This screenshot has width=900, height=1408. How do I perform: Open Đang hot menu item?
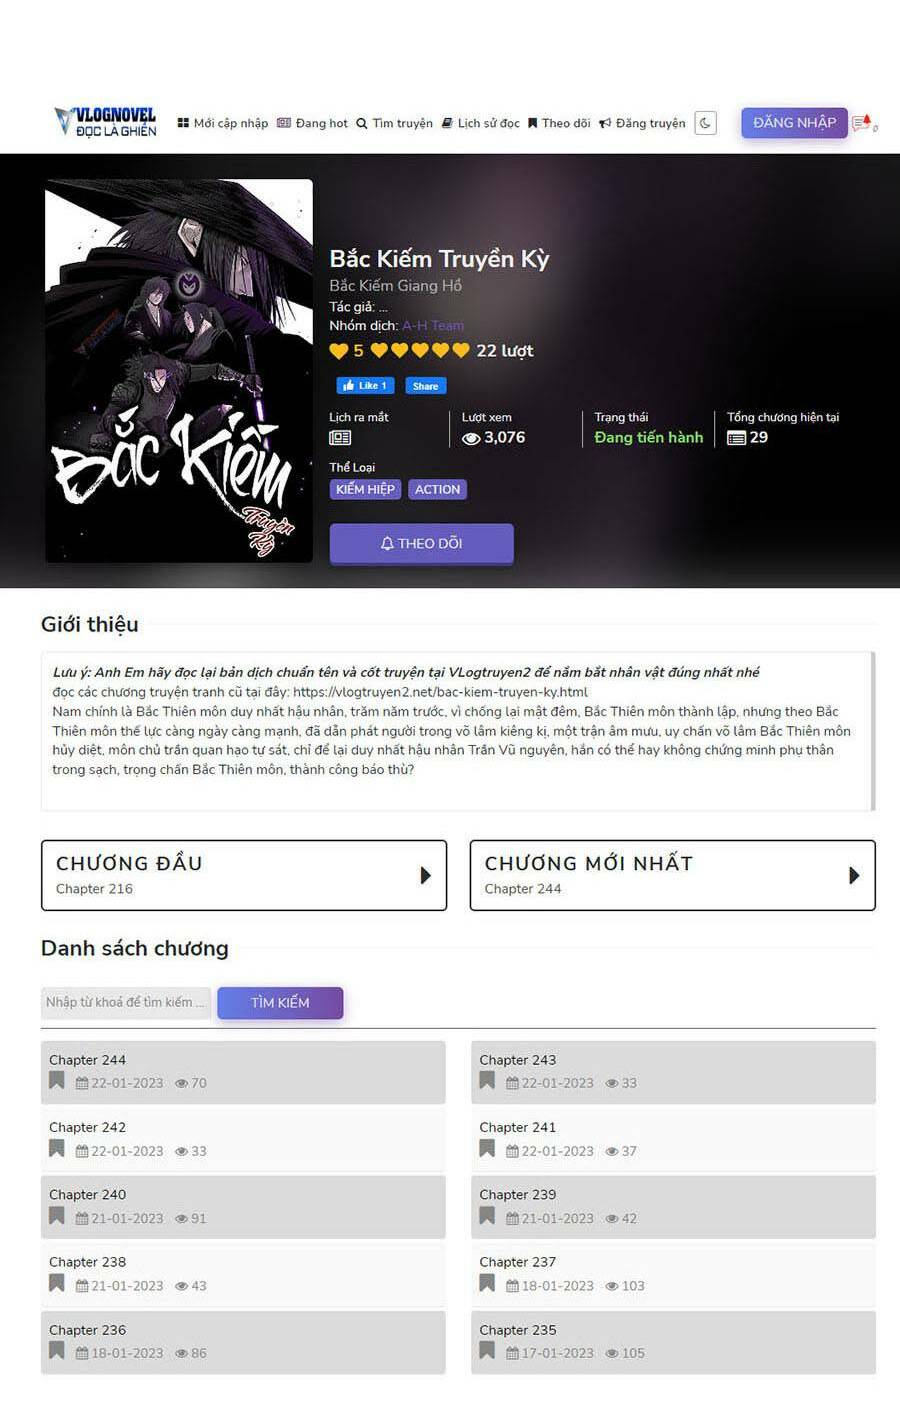click(x=312, y=123)
